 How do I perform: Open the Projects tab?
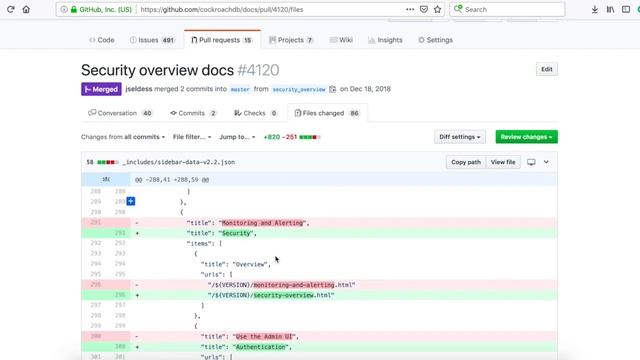pyautogui.click(x=291, y=40)
